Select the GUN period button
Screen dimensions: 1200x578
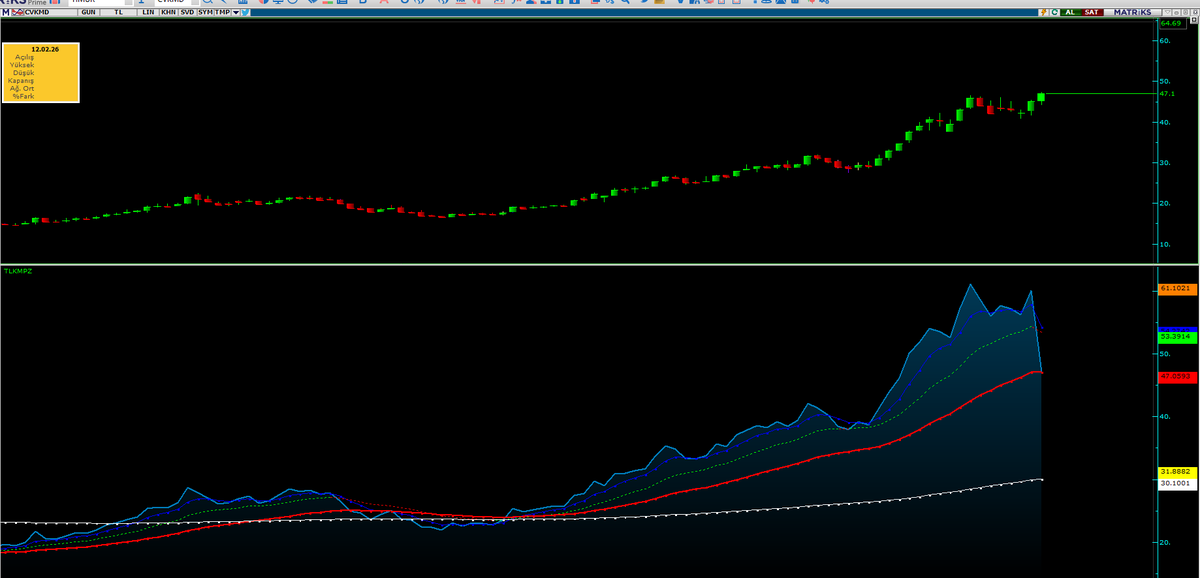pos(89,12)
